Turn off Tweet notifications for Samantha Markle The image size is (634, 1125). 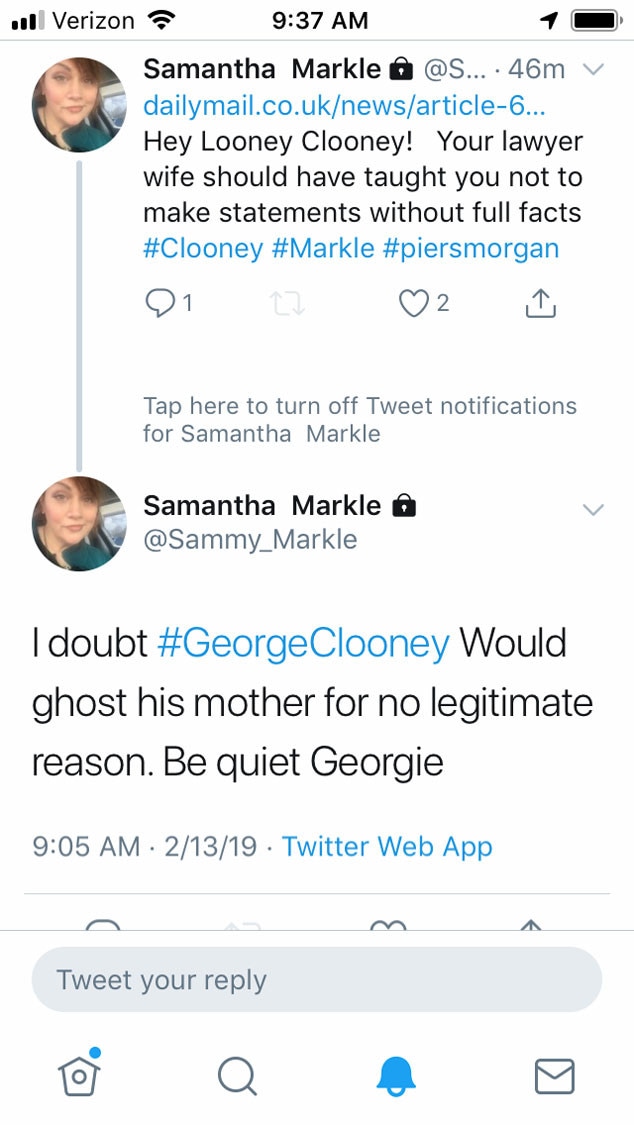(360, 420)
